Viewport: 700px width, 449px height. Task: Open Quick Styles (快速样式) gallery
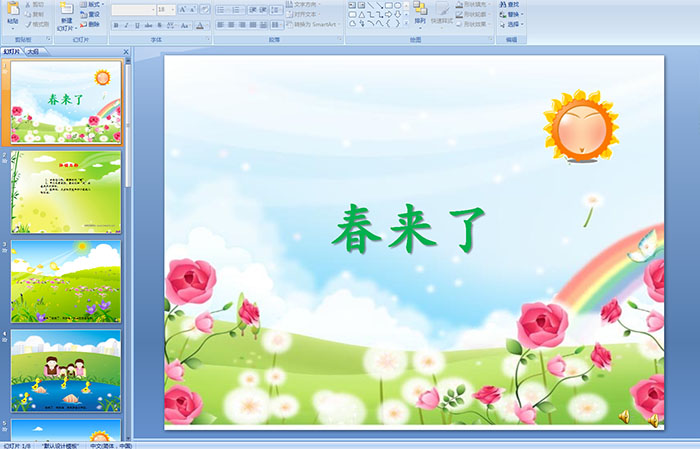(442, 16)
